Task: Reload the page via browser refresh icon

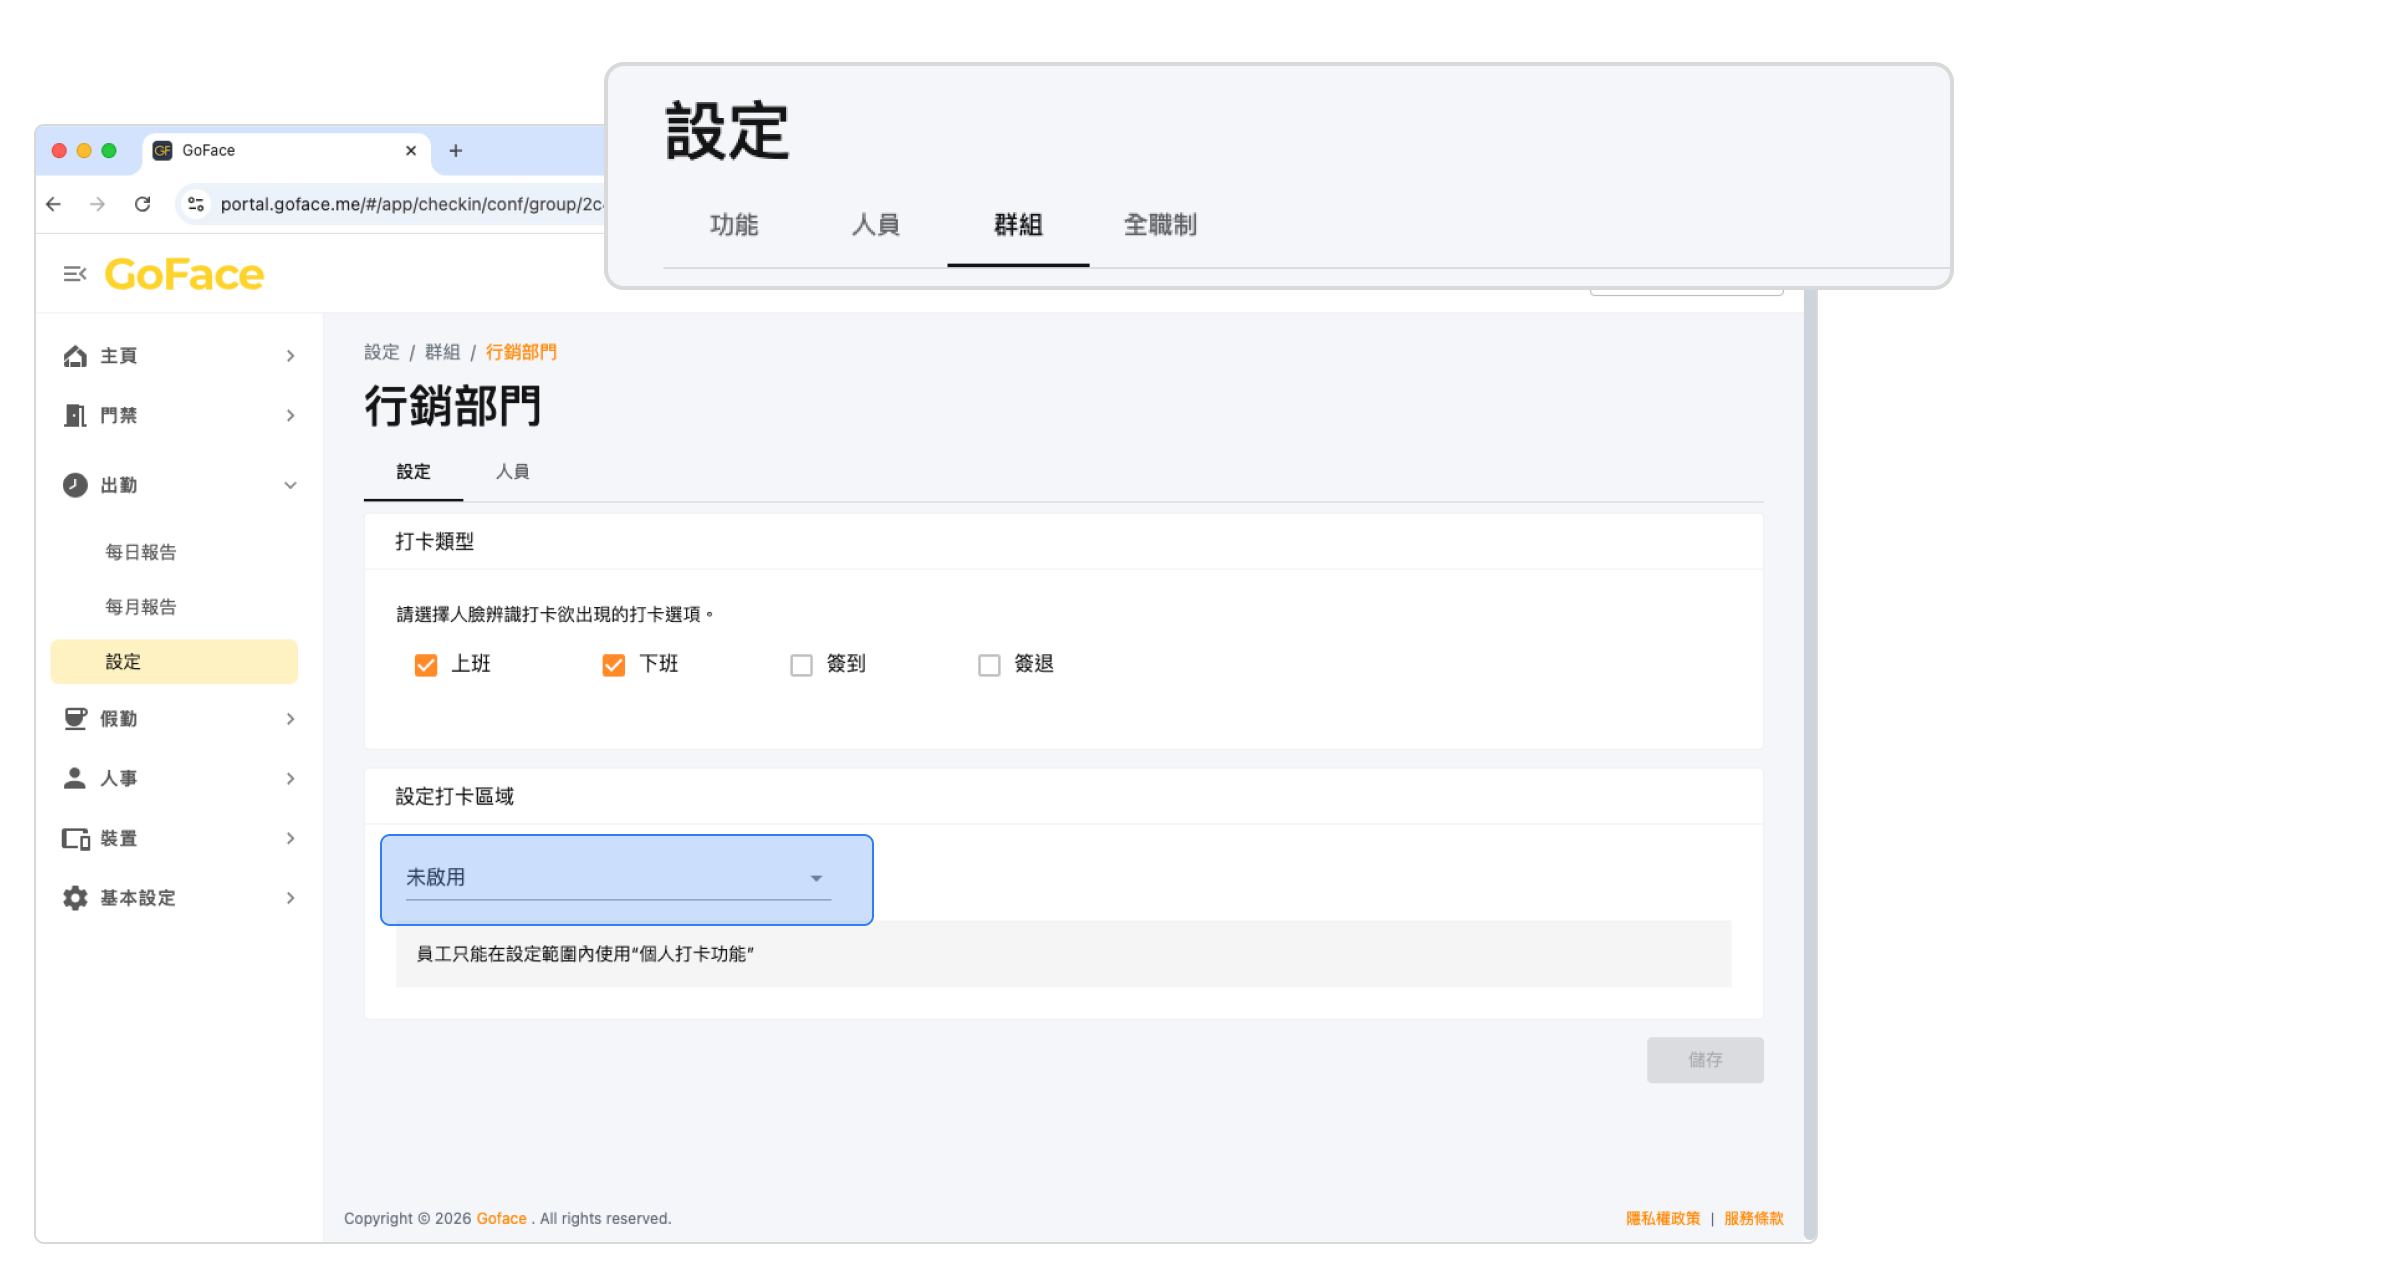Action: [143, 204]
